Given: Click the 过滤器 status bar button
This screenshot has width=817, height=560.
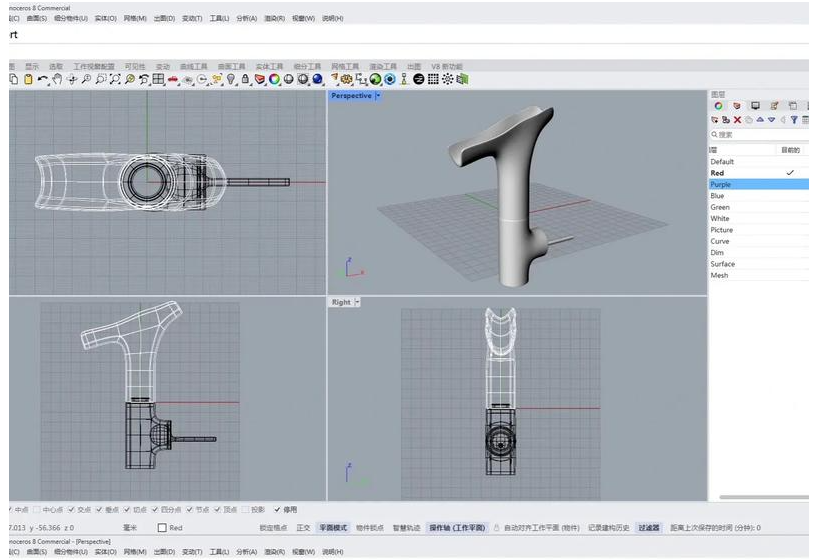Looking at the screenshot, I should (x=649, y=528).
